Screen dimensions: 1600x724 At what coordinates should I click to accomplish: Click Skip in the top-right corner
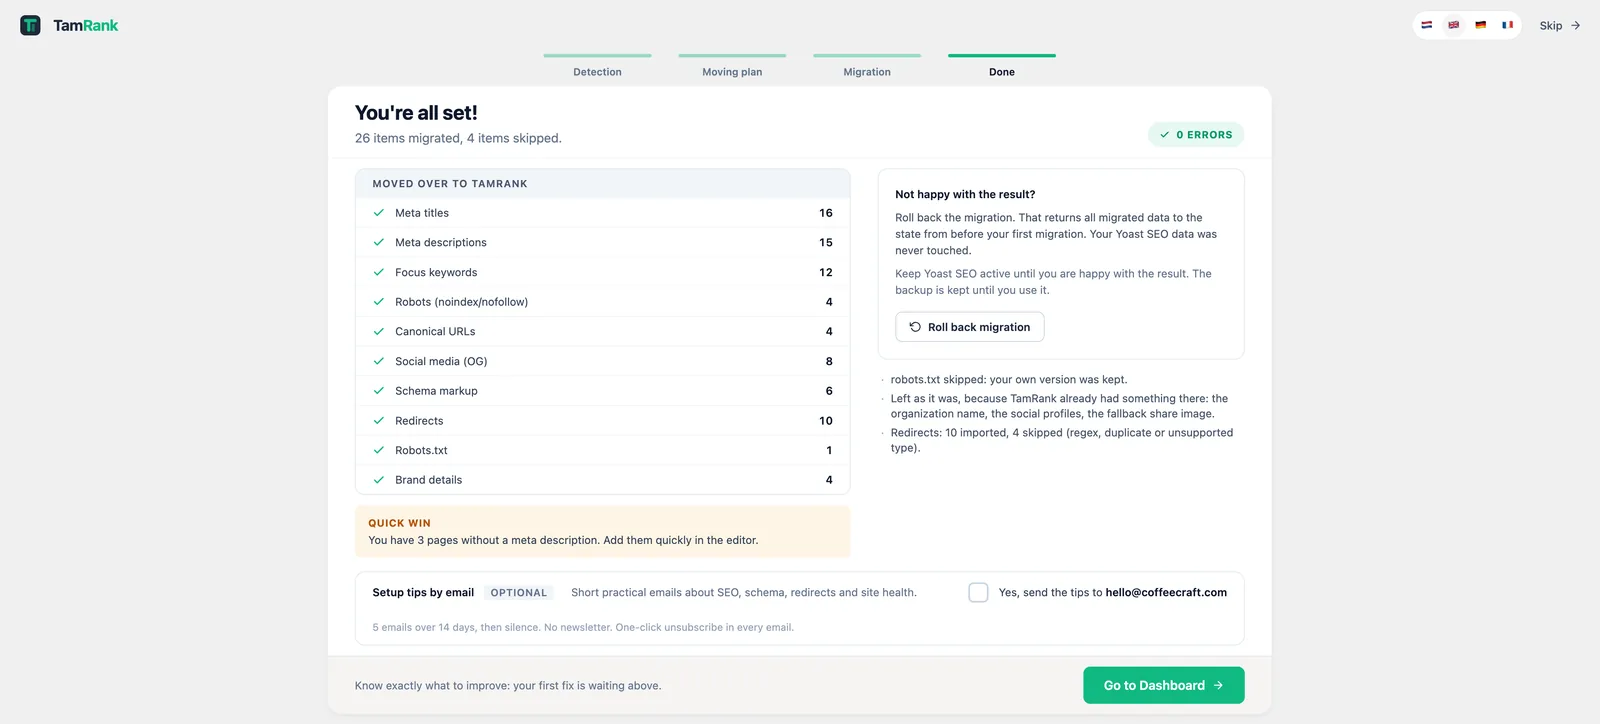pos(1560,25)
